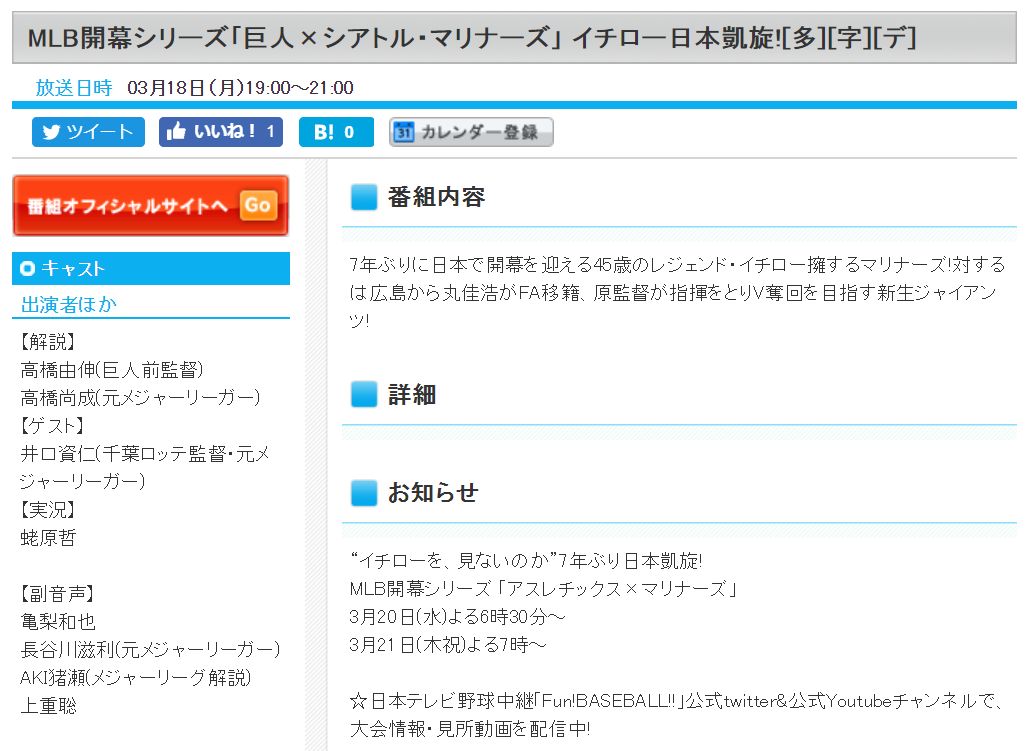Click the calendar 31 icon

(x=403, y=132)
